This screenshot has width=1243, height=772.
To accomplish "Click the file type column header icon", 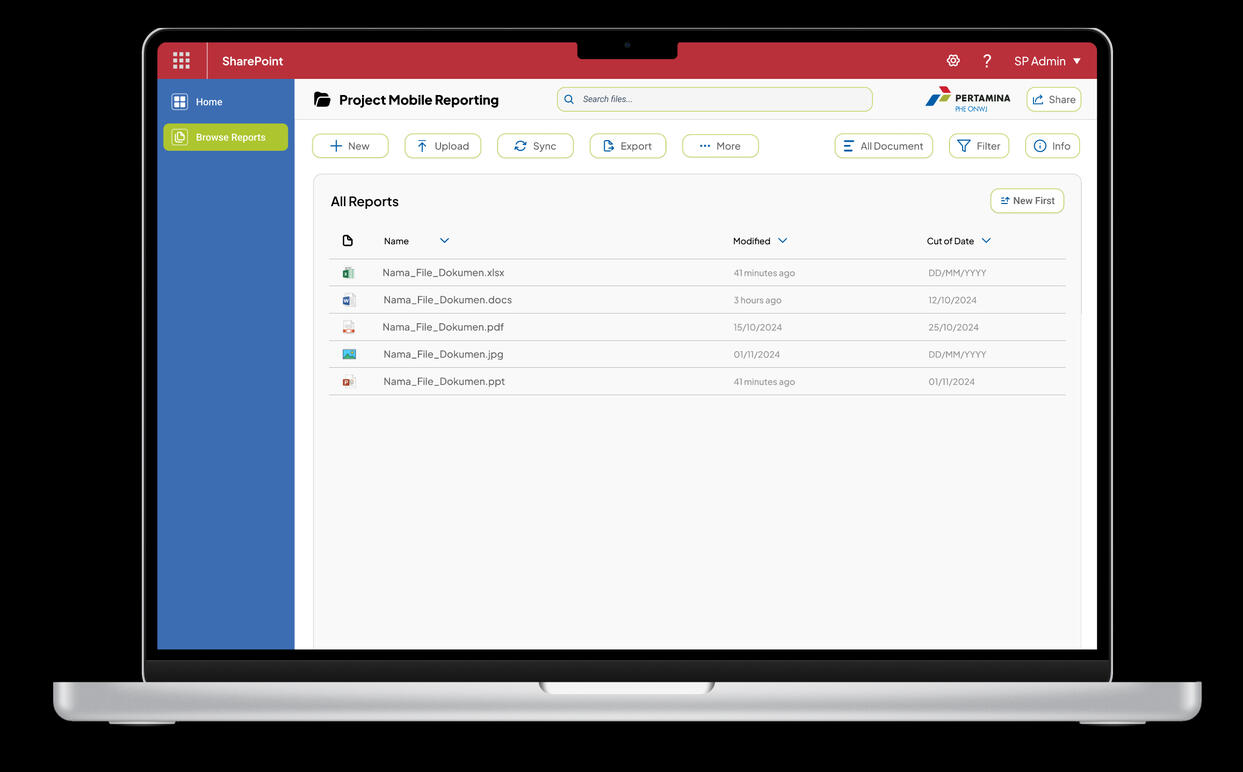I will [348, 241].
